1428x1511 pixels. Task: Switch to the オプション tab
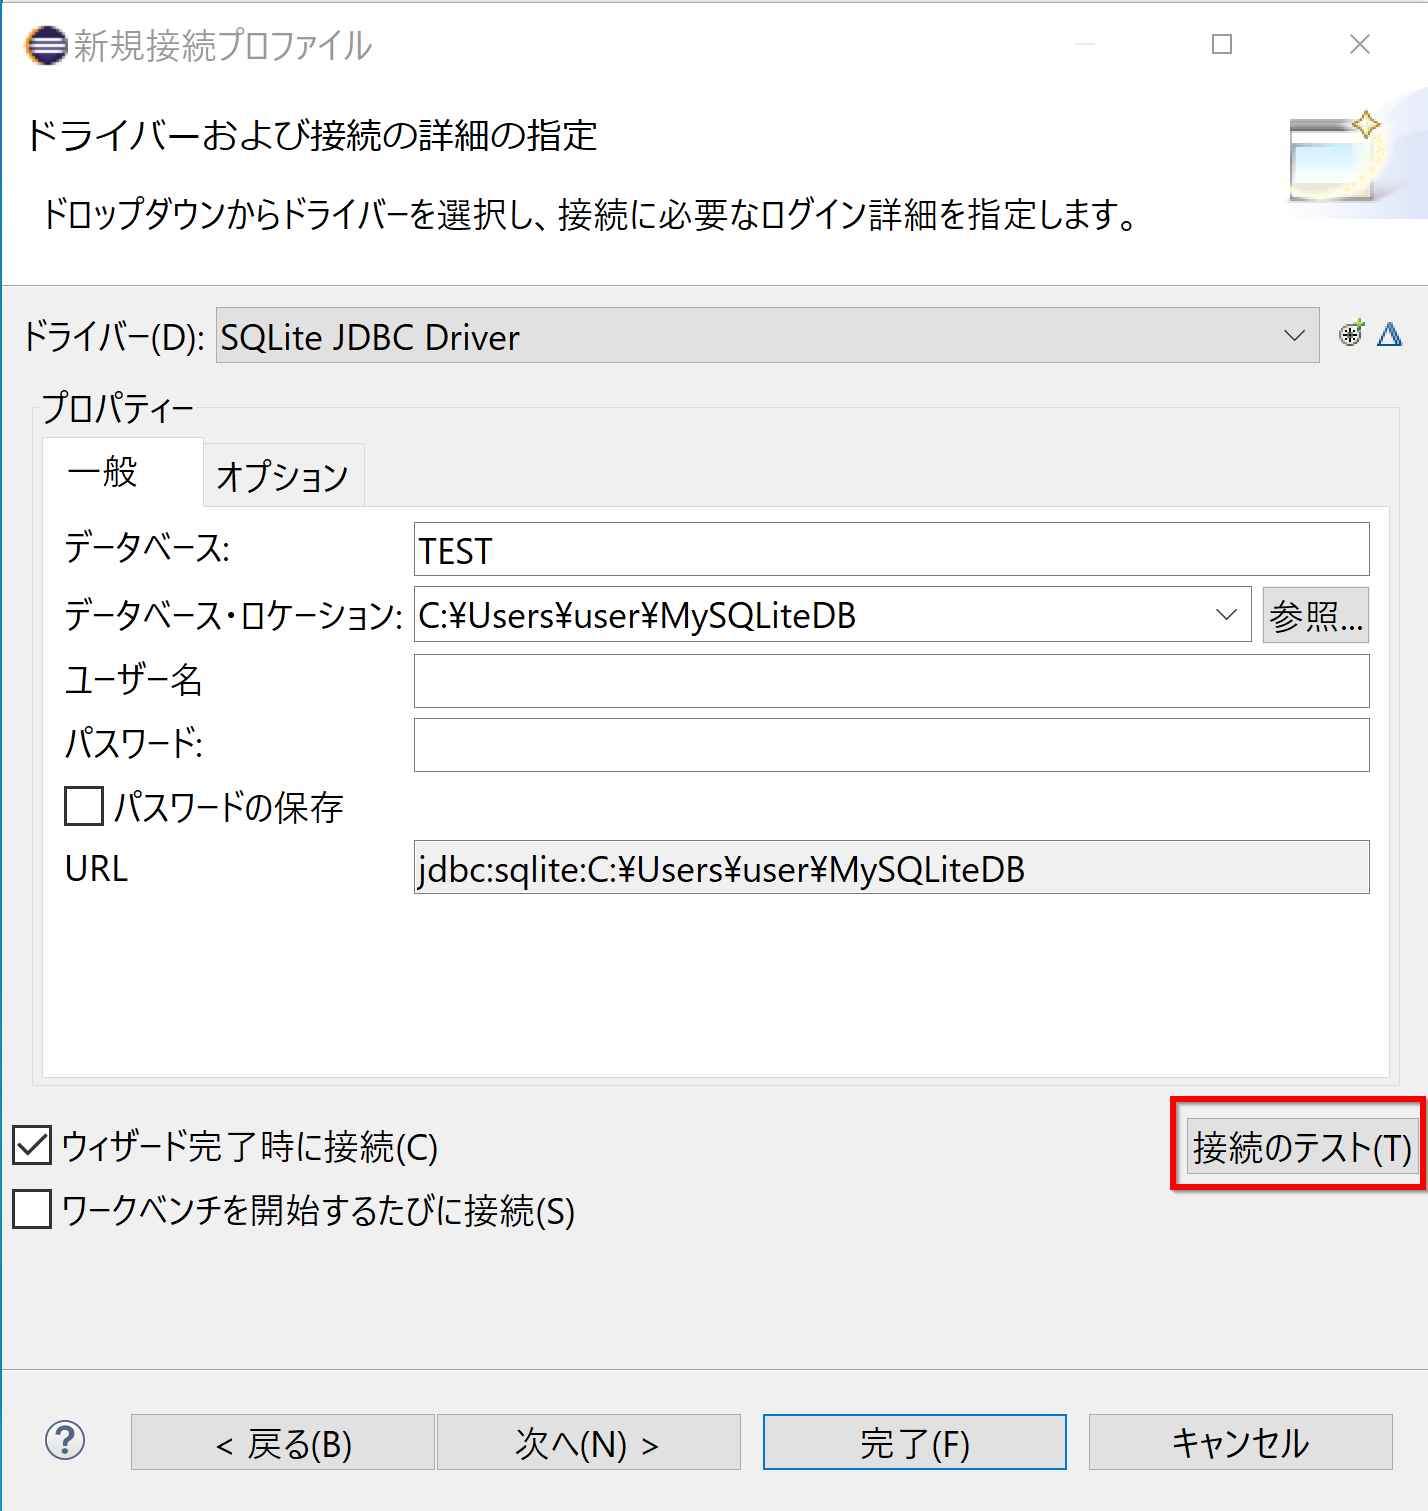click(283, 475)
